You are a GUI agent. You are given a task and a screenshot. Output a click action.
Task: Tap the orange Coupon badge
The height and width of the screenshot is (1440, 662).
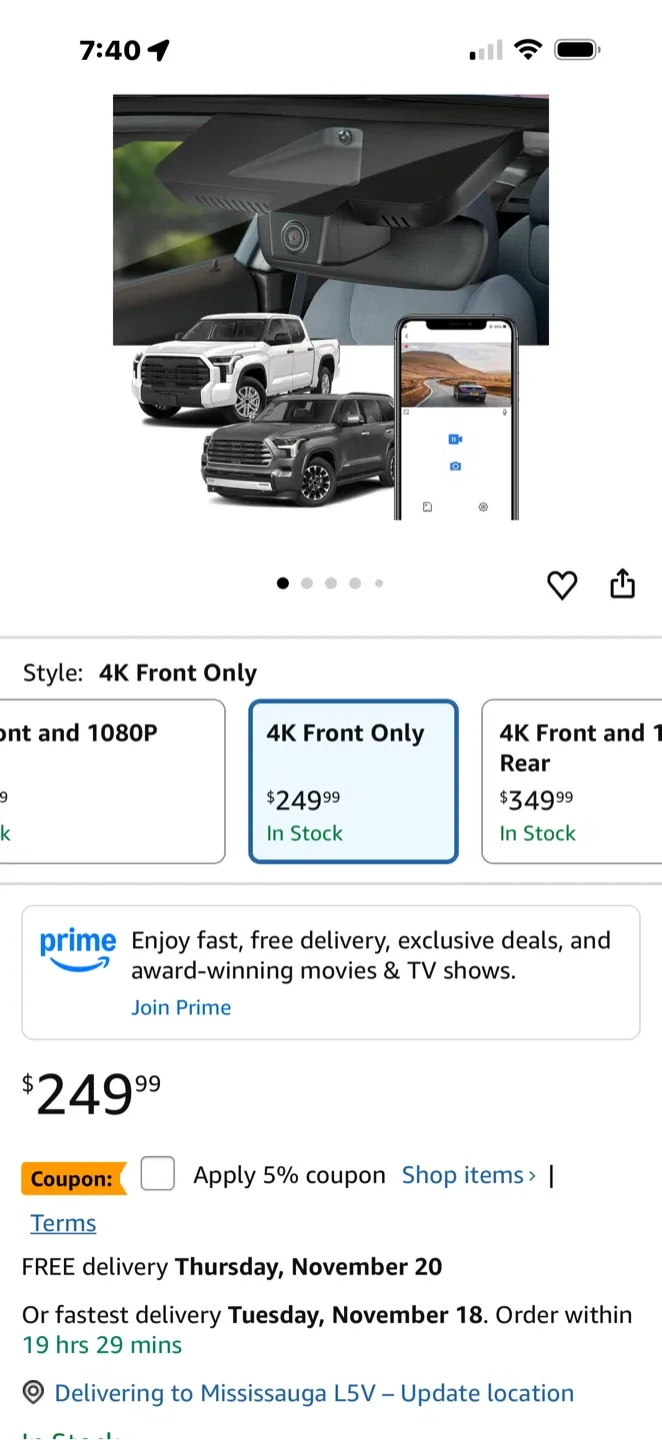(x=72, y=1178)
